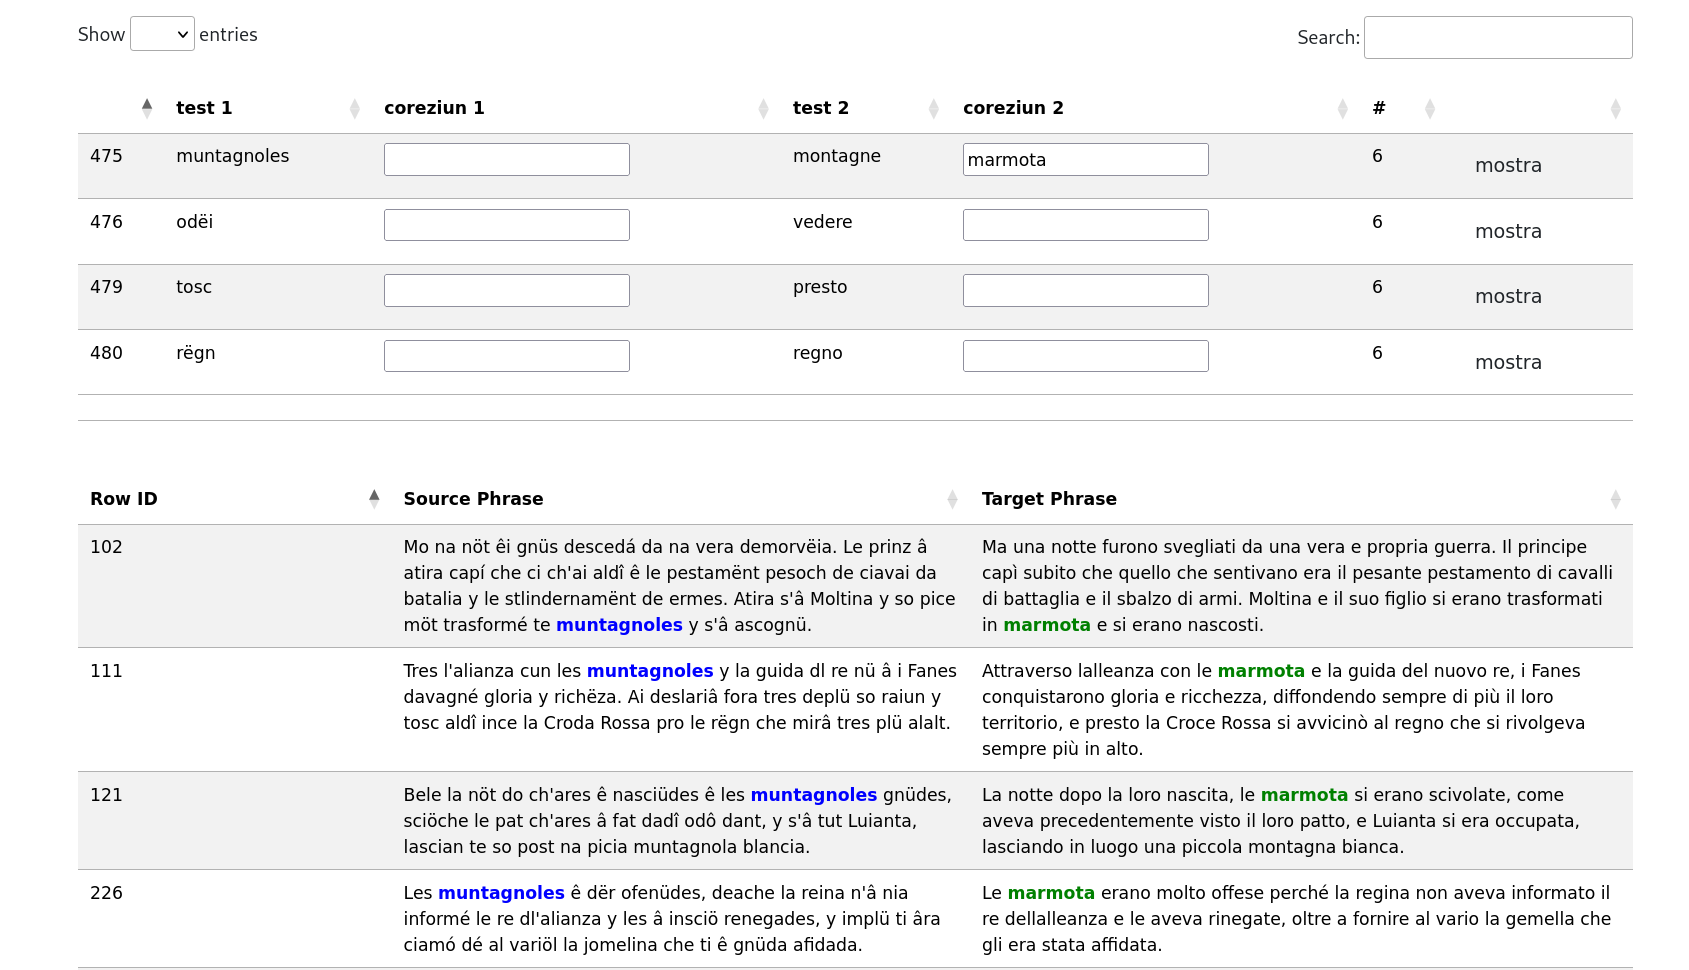Focus coreziun 1 field for odëi
The image size is (1689, 970).
506,225
